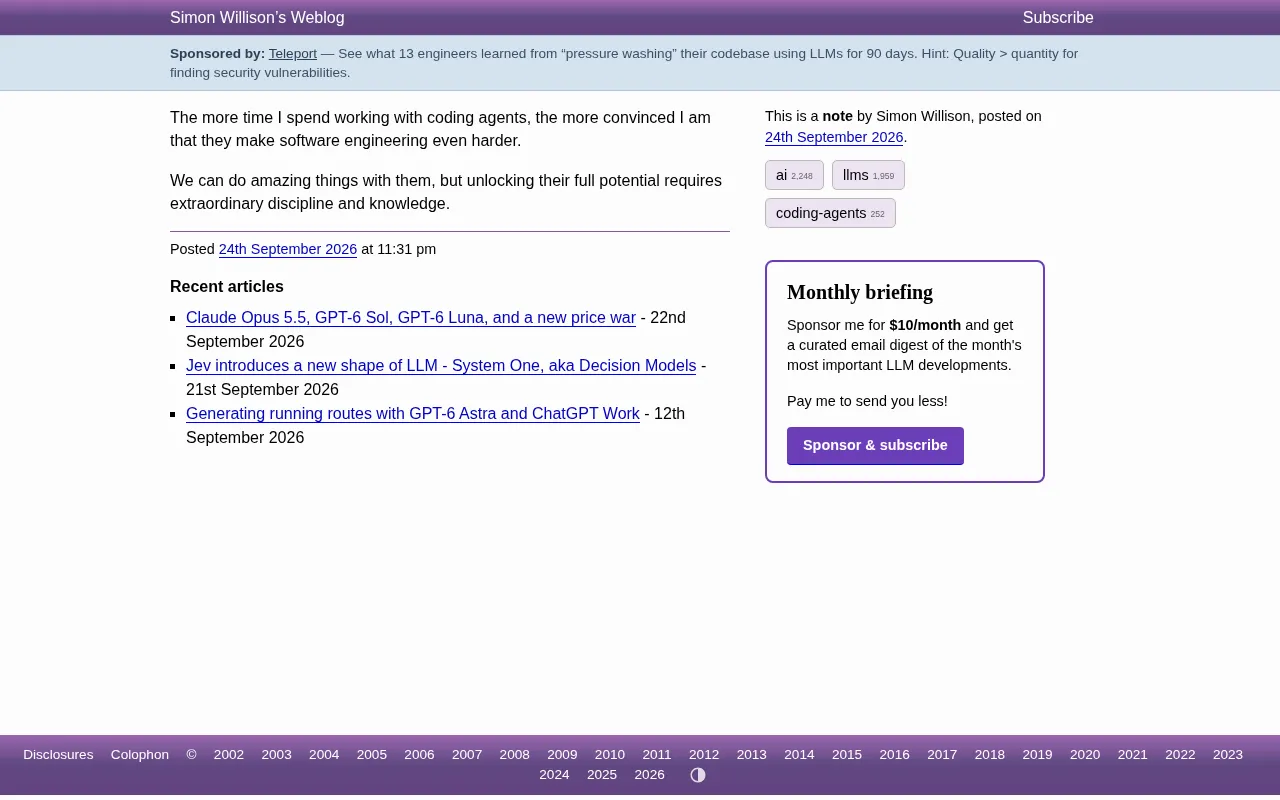
Task: Go to the 2007 archive
Action: click(467, 755)
